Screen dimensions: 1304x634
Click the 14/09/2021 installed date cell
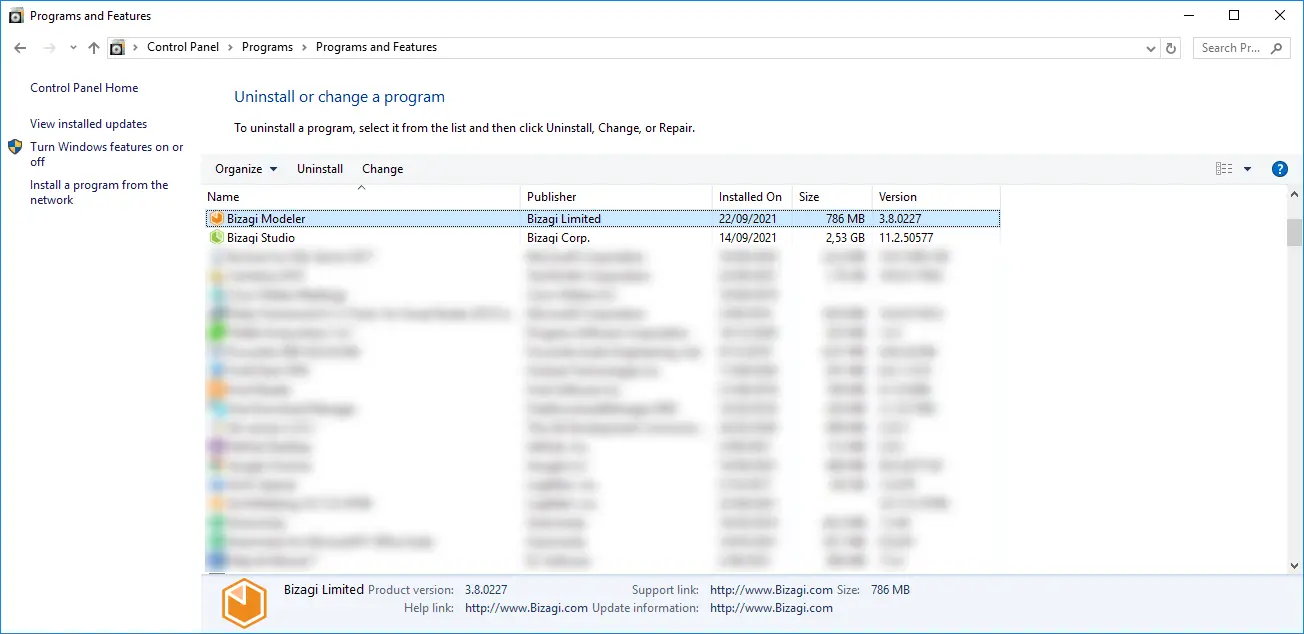coord(748,238)
